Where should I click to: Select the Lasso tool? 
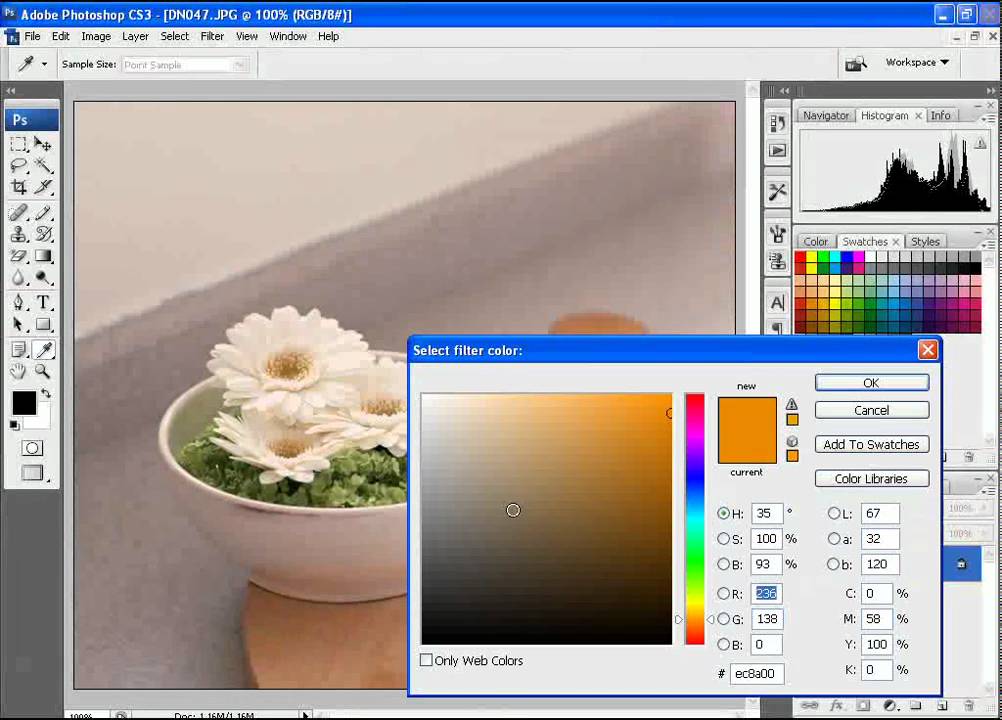pos(19,165)
